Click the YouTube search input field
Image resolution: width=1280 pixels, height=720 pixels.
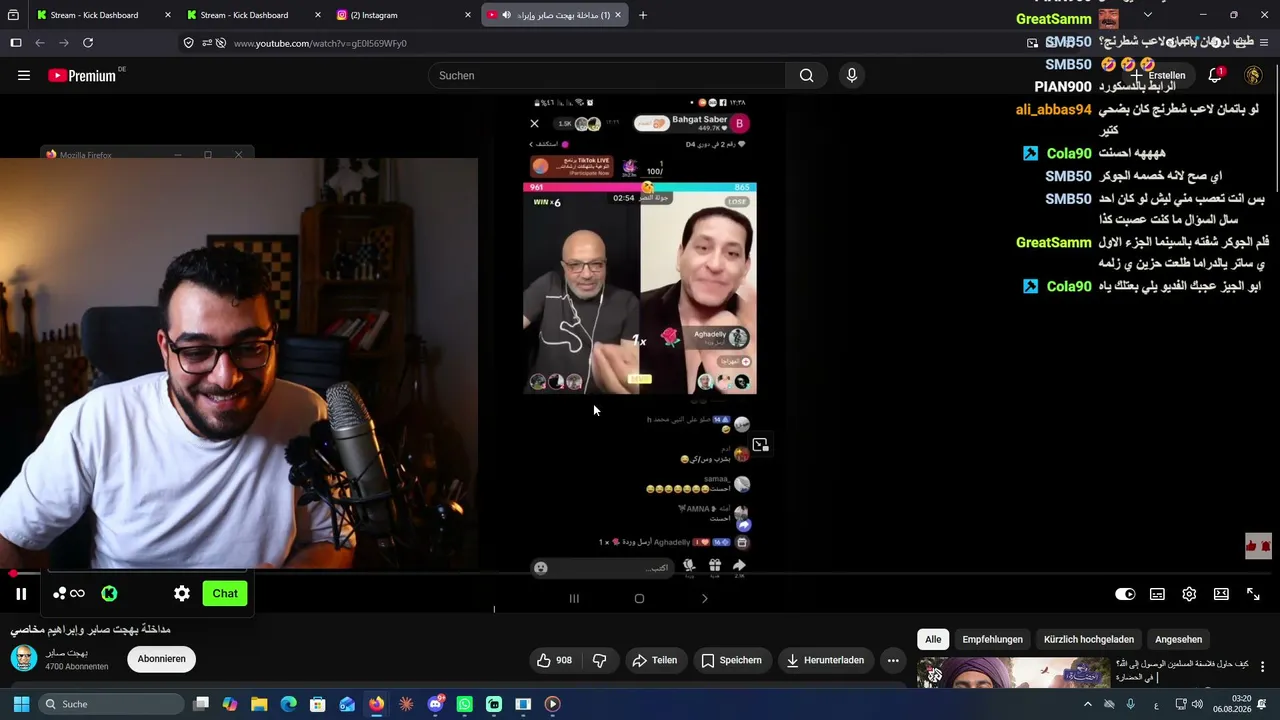point(607,75)
